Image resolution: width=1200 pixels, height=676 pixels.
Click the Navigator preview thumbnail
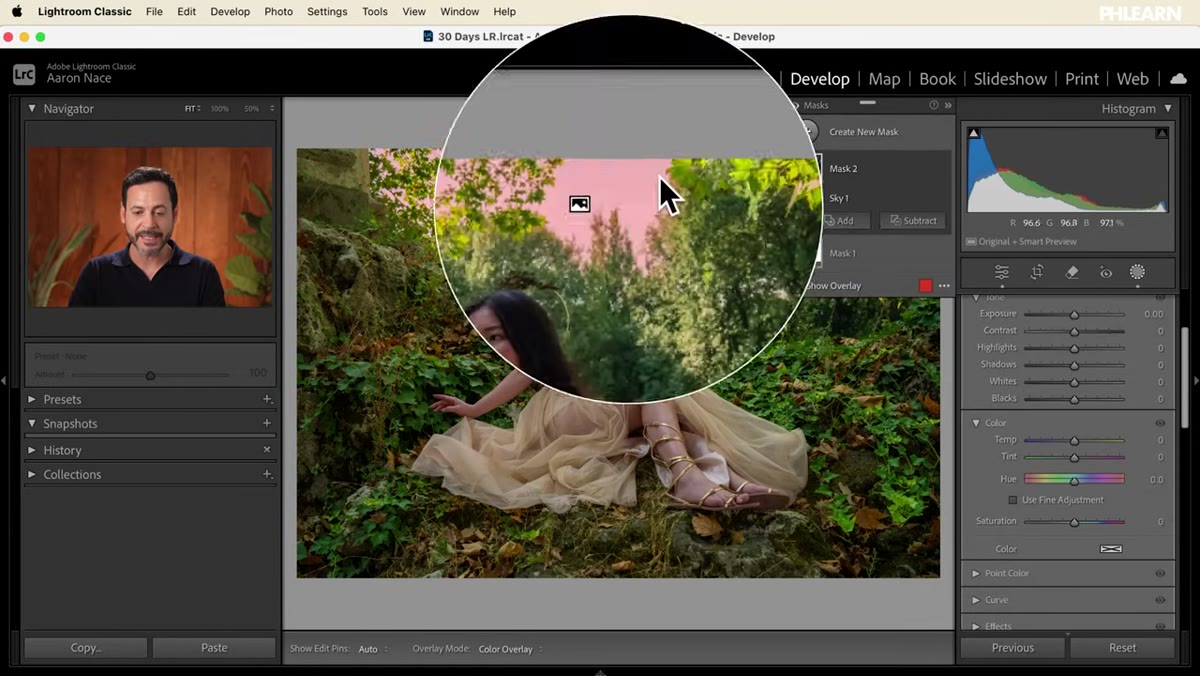pyautogui.click(x=150, y=227)
